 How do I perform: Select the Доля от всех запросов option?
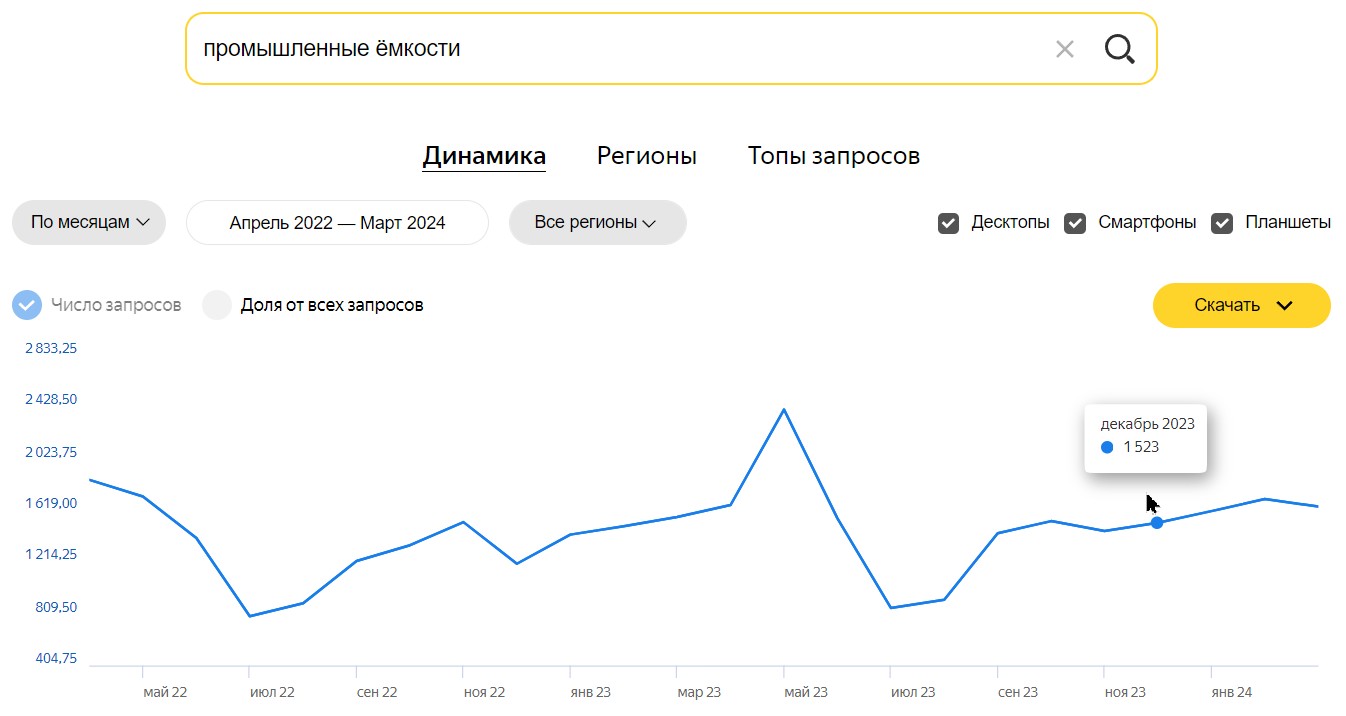(313, 305)
